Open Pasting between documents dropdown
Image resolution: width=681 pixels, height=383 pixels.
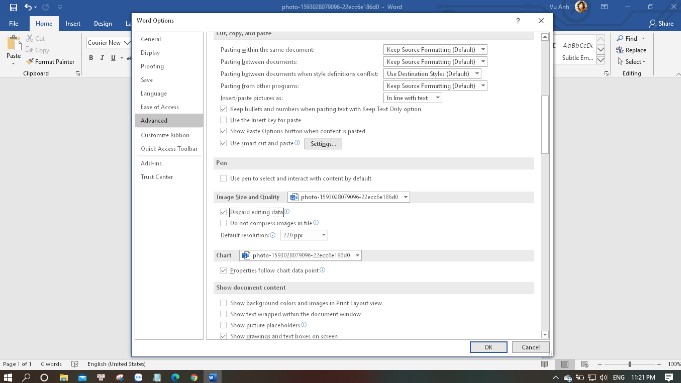[435, 62]
